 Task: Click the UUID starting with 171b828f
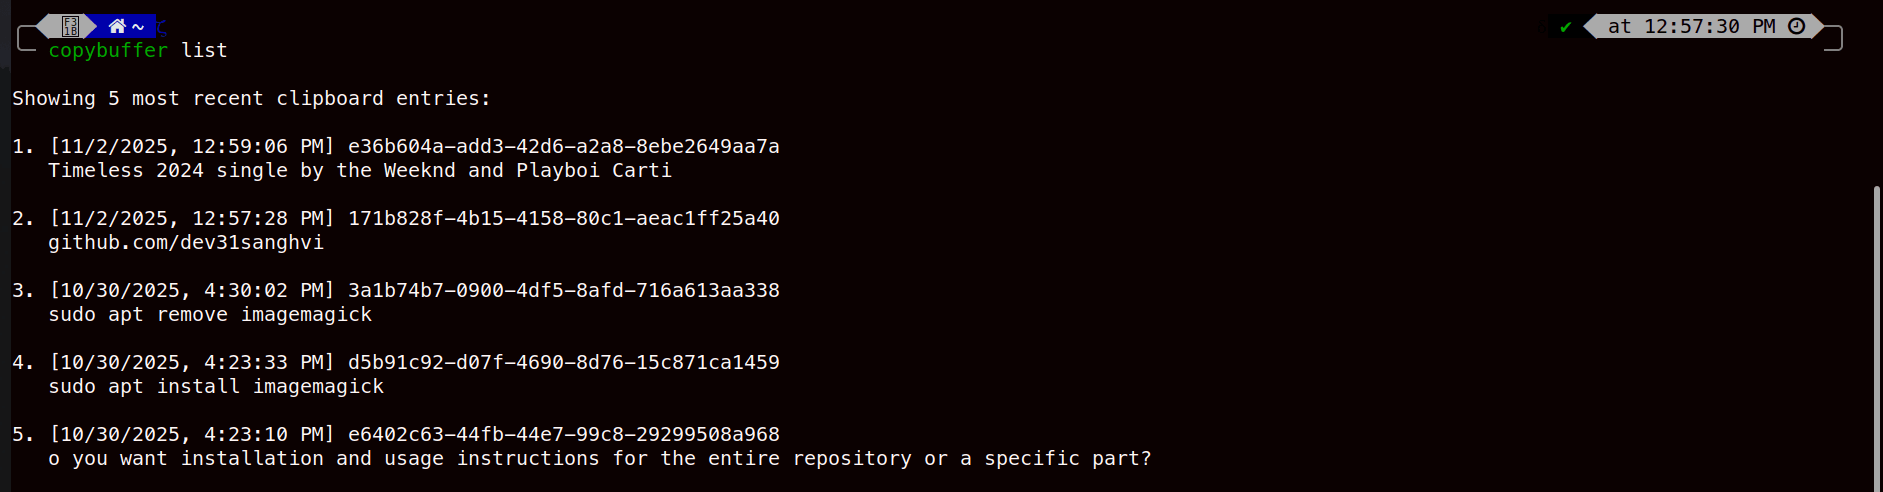[564, 219]
